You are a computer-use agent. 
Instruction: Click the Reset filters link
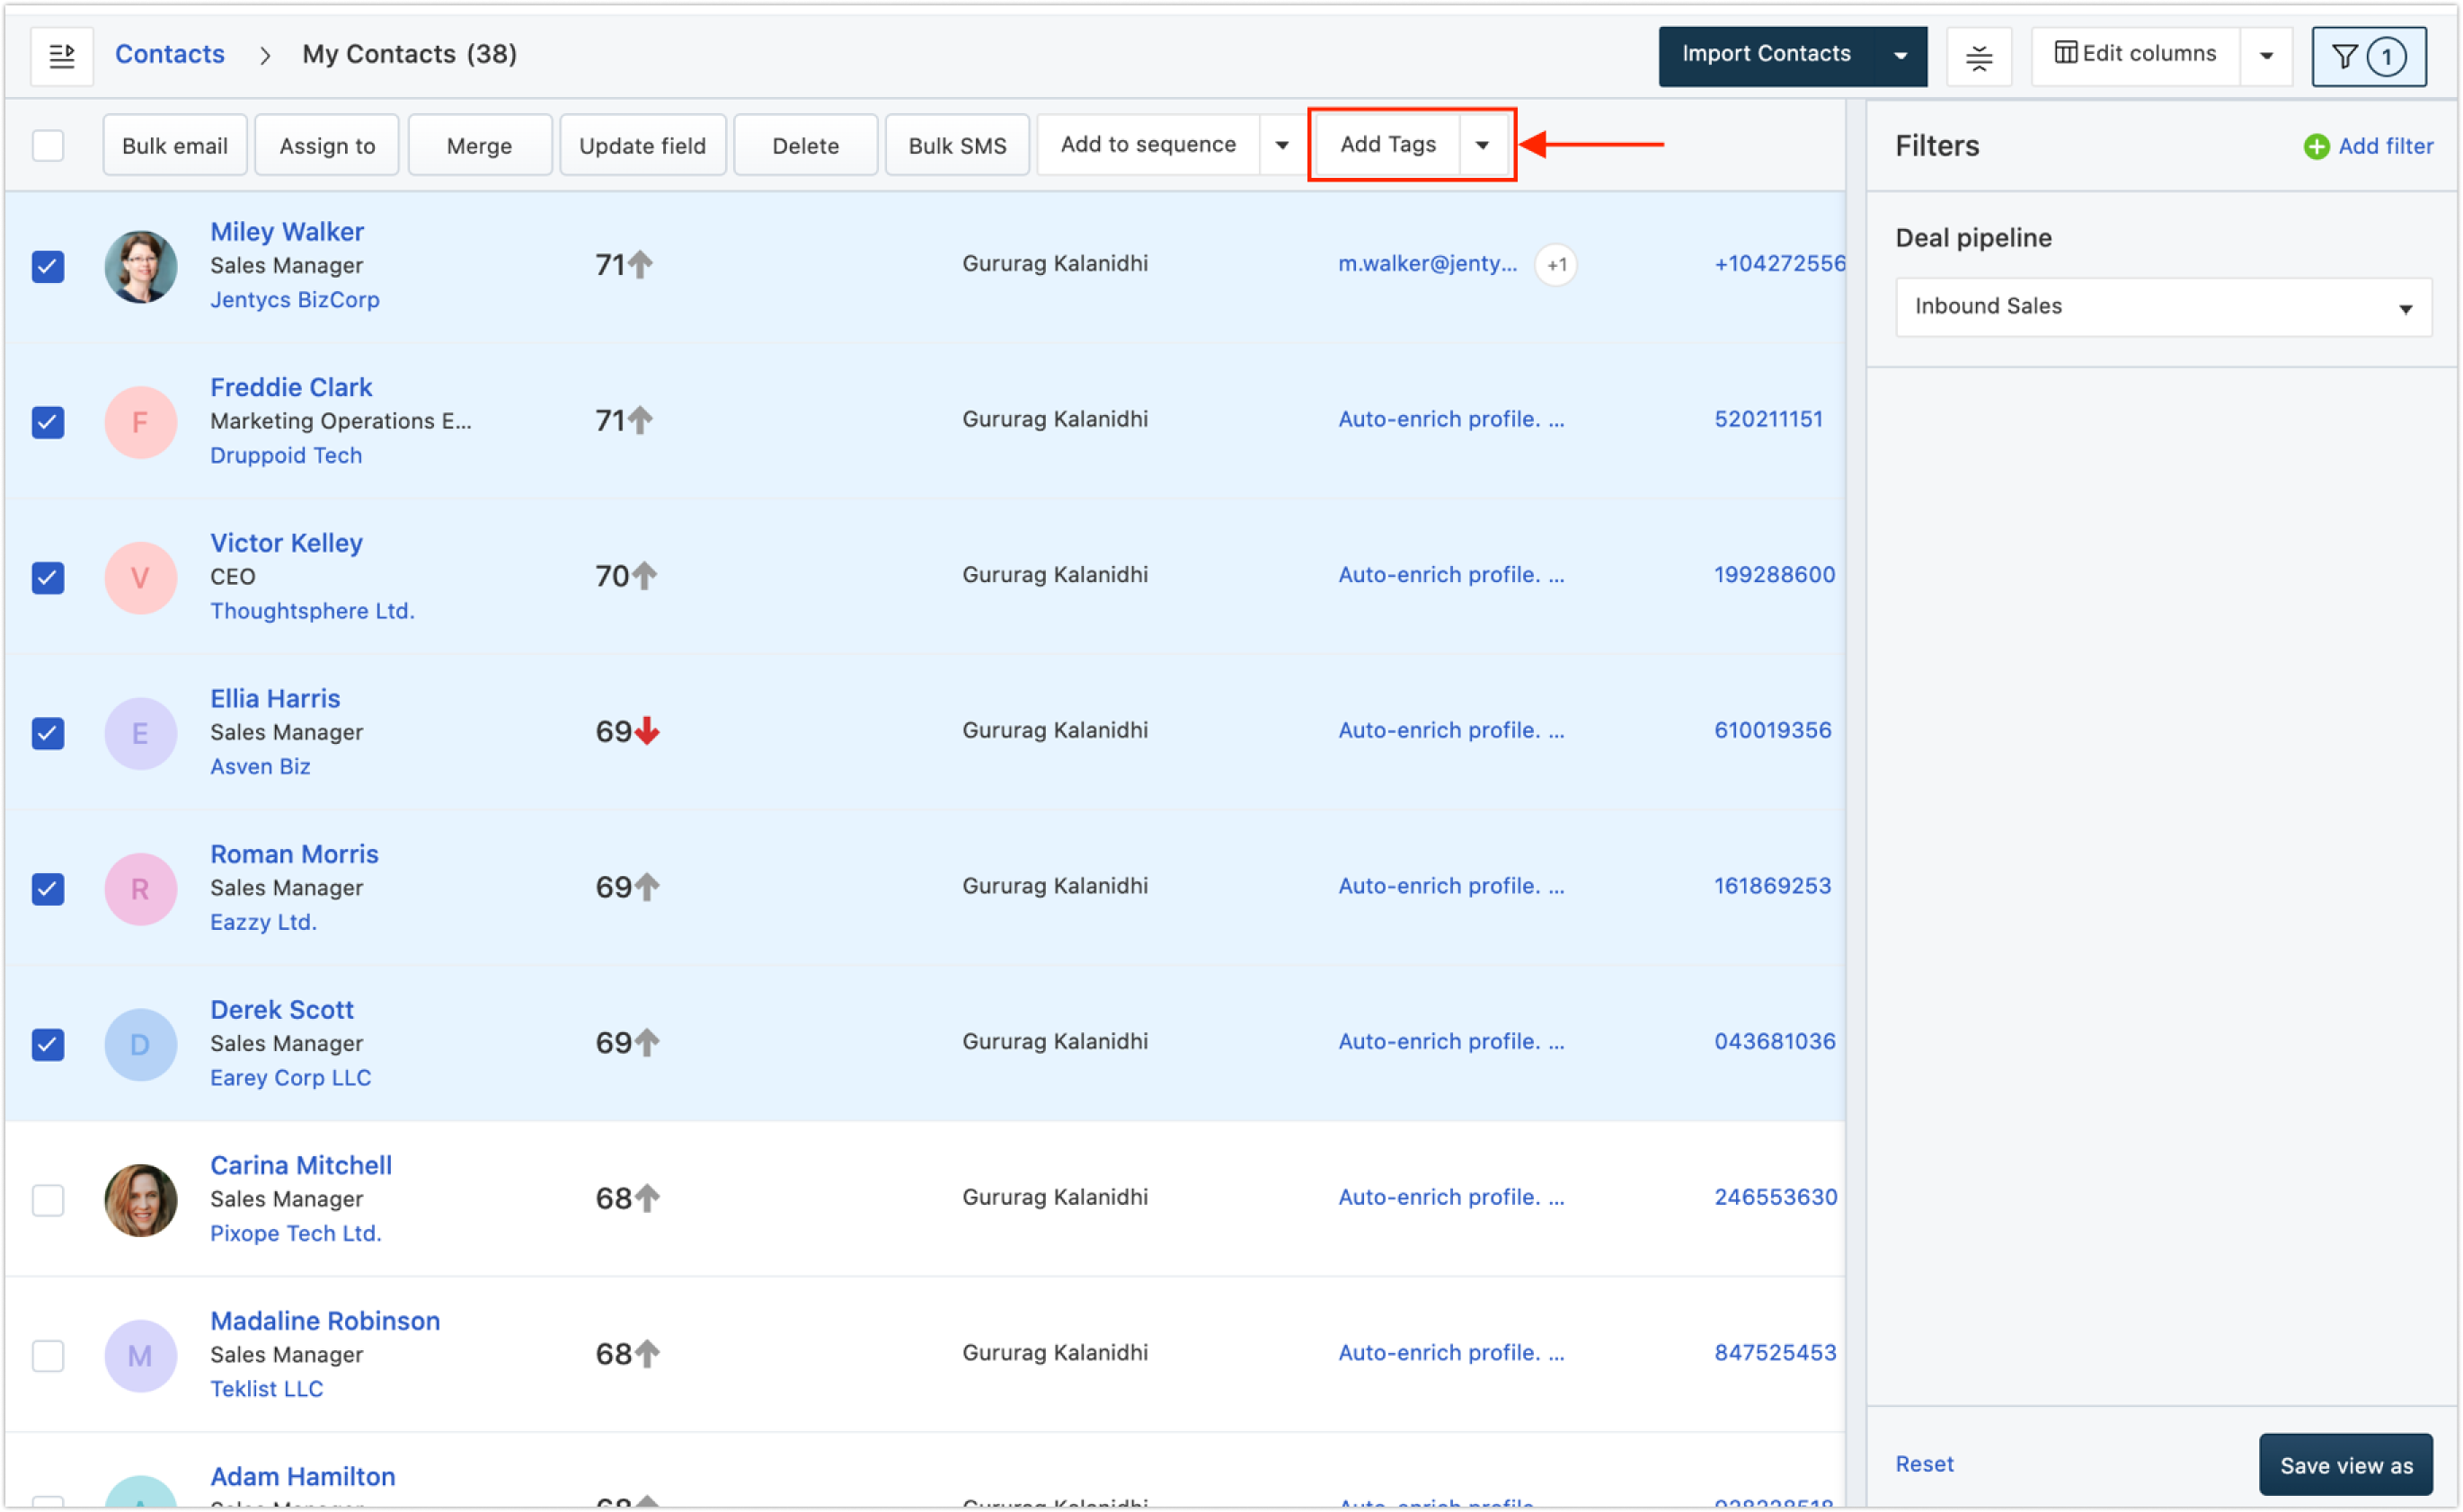(x=1923, y=1464)
